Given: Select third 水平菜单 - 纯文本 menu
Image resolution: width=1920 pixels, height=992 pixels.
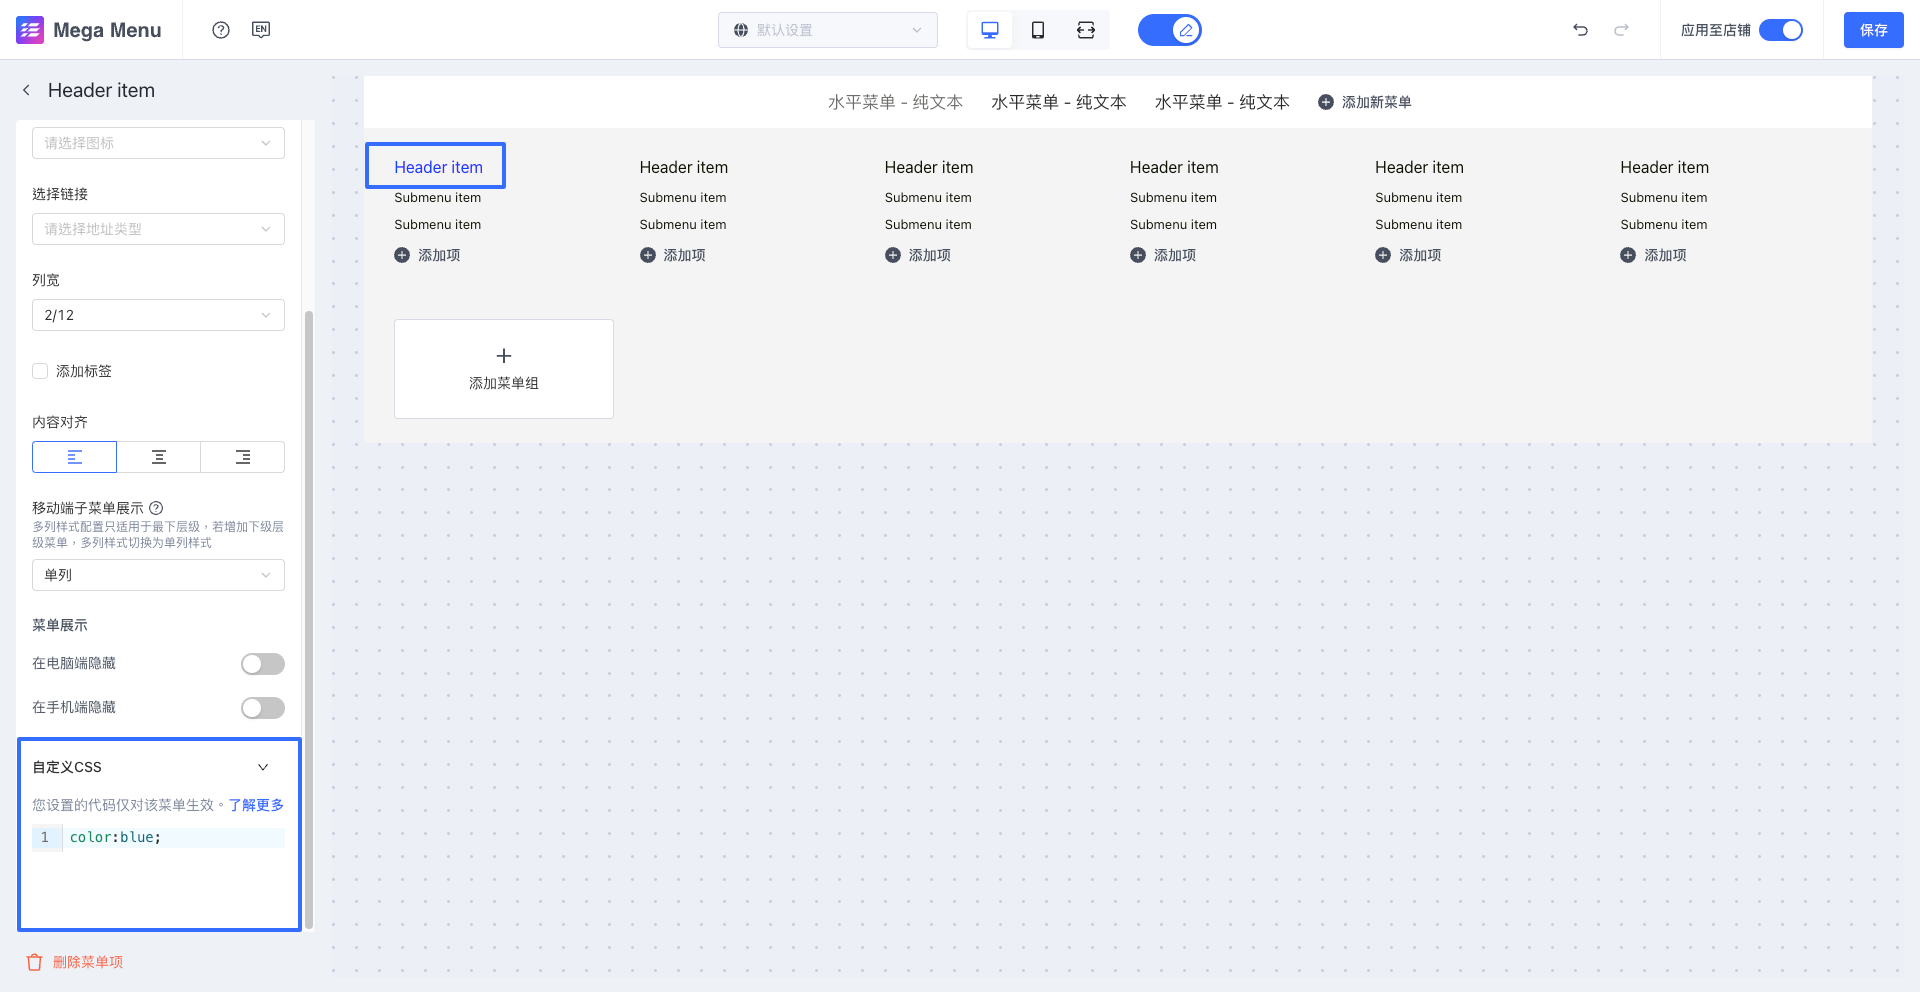Looking at the screenshot, I should point(1222,102).
